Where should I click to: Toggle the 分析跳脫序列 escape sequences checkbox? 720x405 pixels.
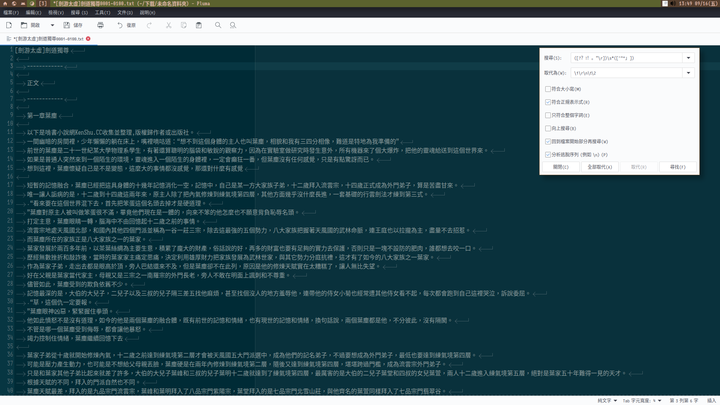pos(548,155)
